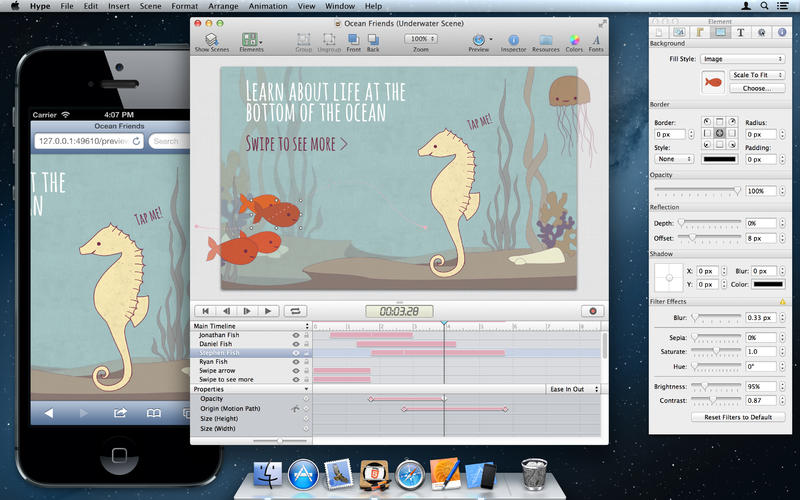Click the record button in timeline
This screenshot has width=800, height=500.
tap(592, 311)
